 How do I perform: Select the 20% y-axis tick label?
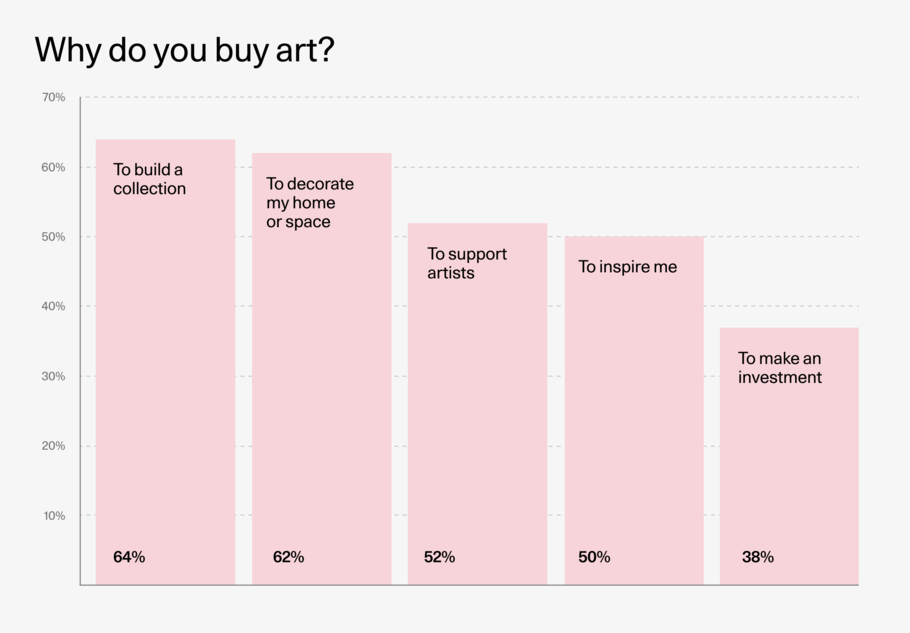click(53, 446)
